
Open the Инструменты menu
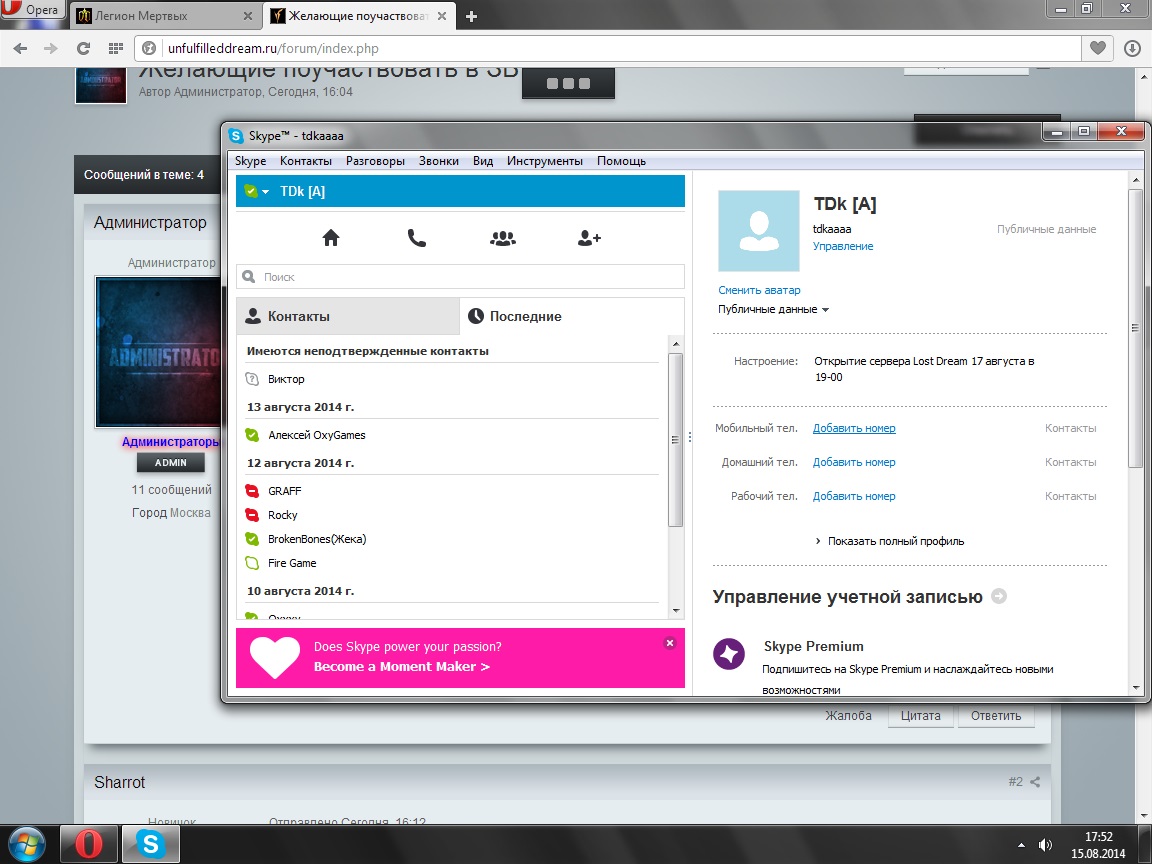(544, 161)
